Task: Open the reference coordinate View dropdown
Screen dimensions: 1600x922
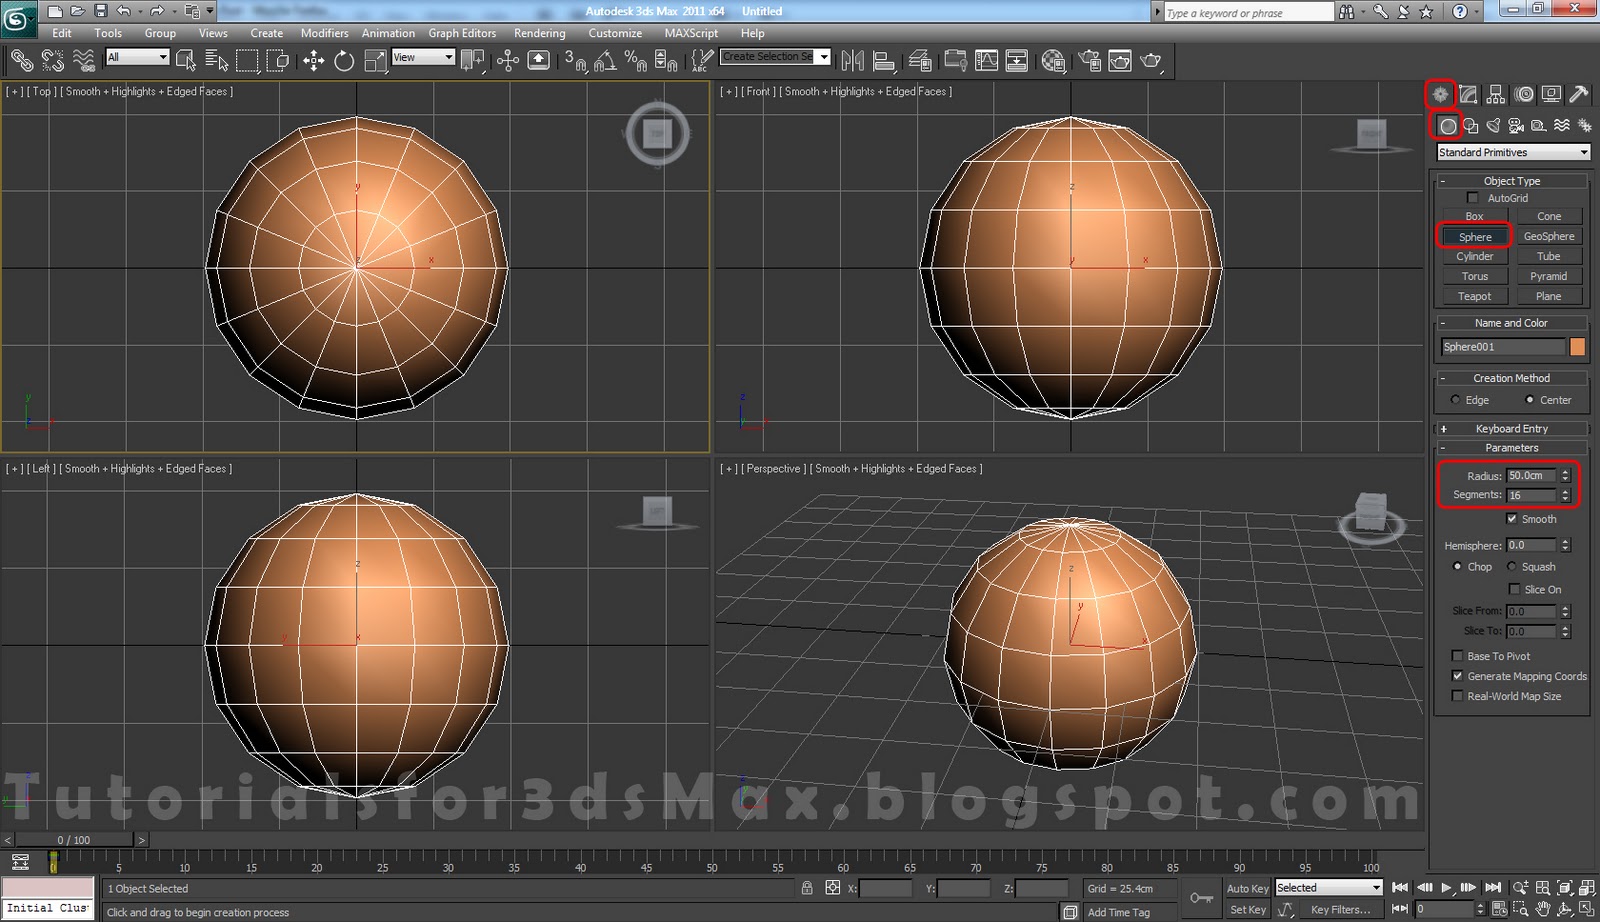Action: (423, 57)
